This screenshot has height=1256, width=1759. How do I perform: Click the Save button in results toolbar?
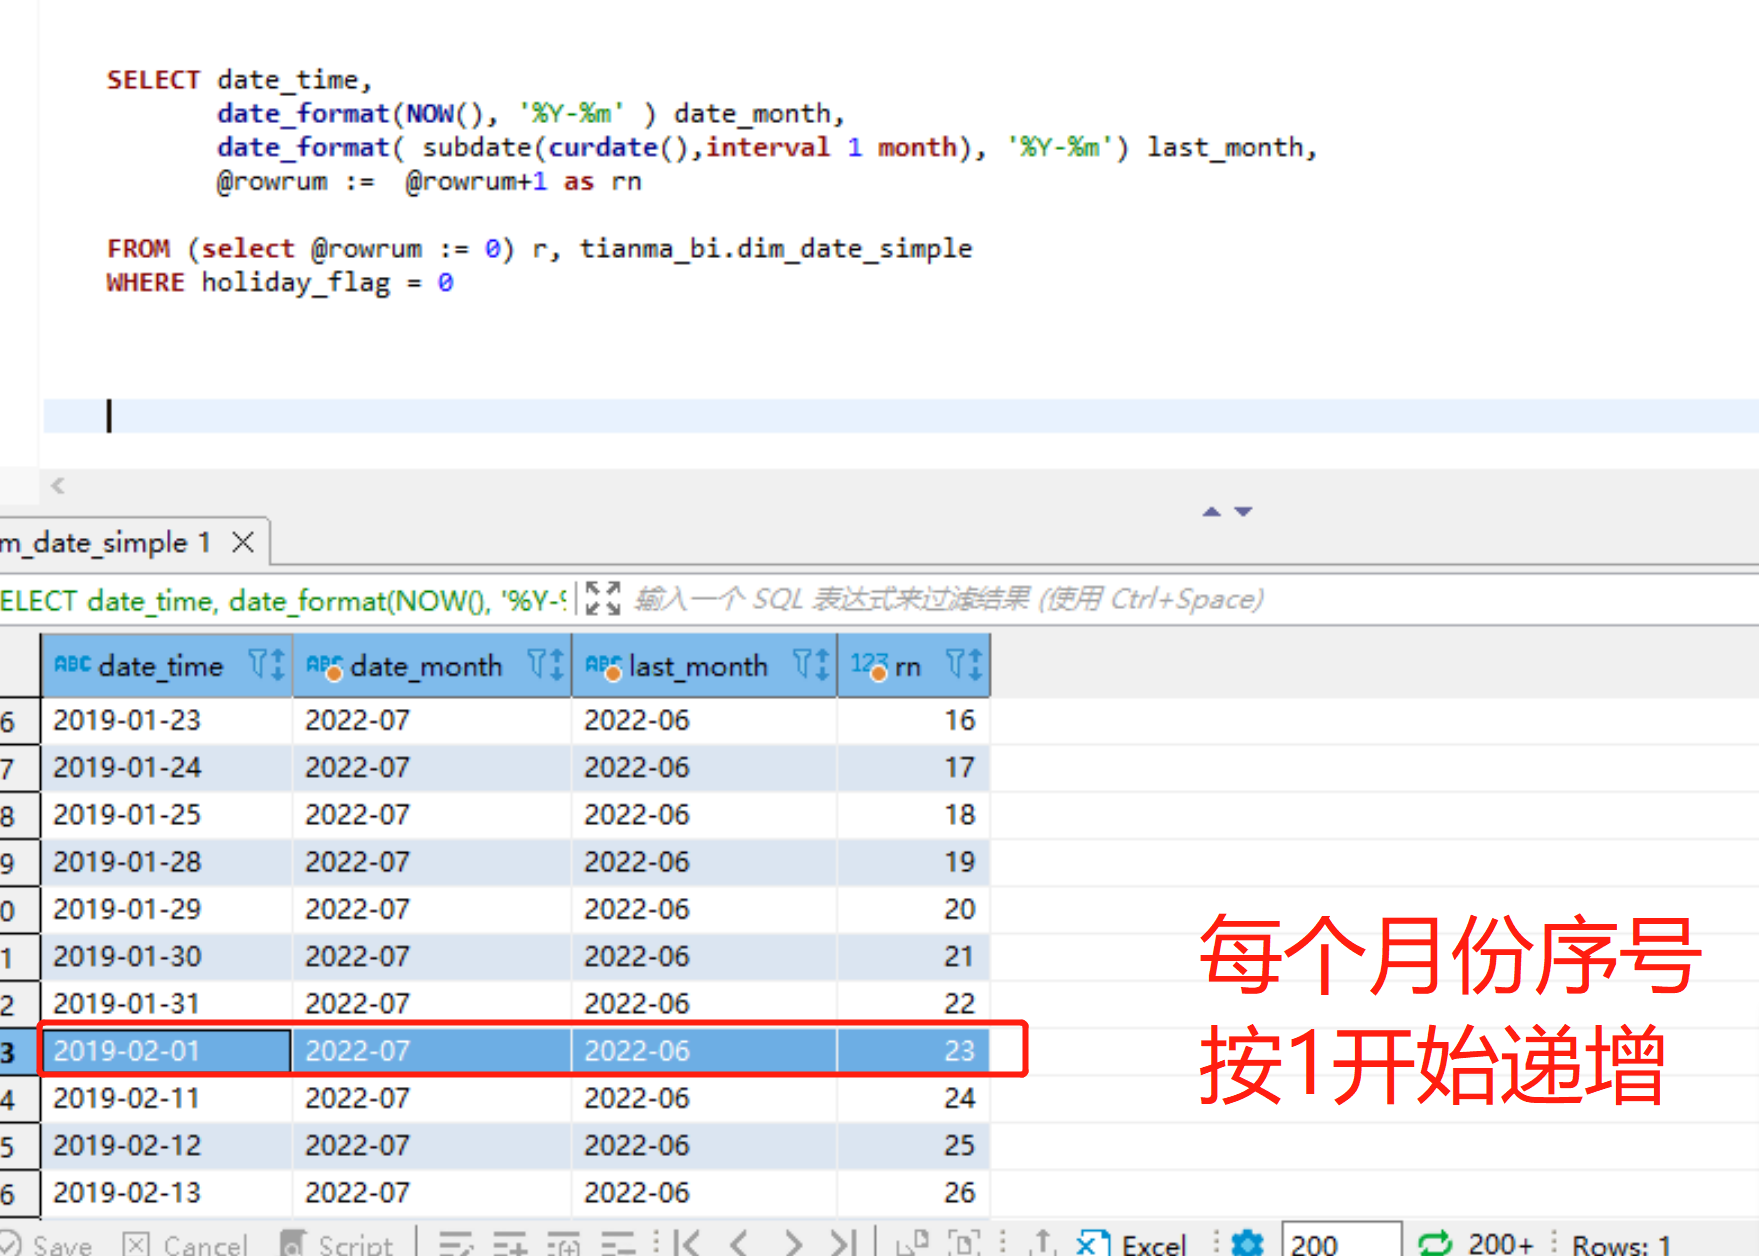(x=46, y=1243)
